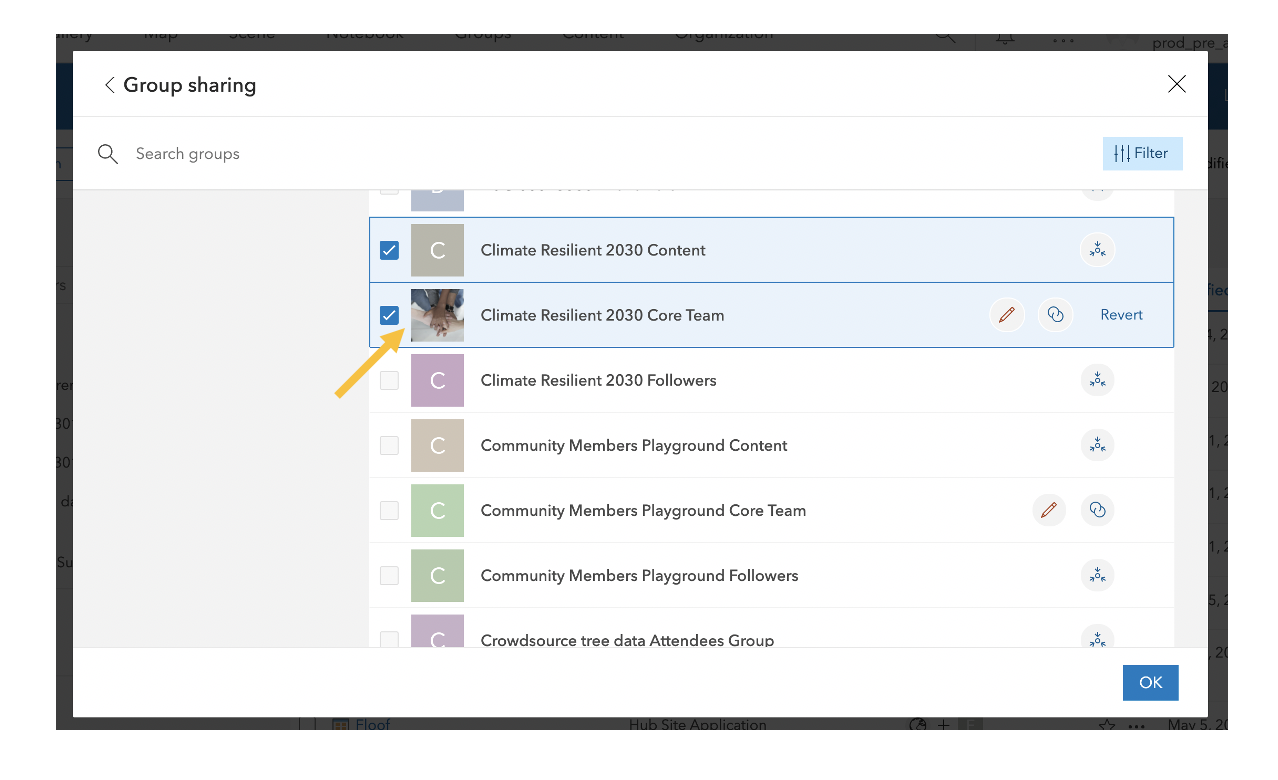Viewport: 1278px width, 780px height.
Task: Open the Filter options for groups
Action: click(1142, 153)
